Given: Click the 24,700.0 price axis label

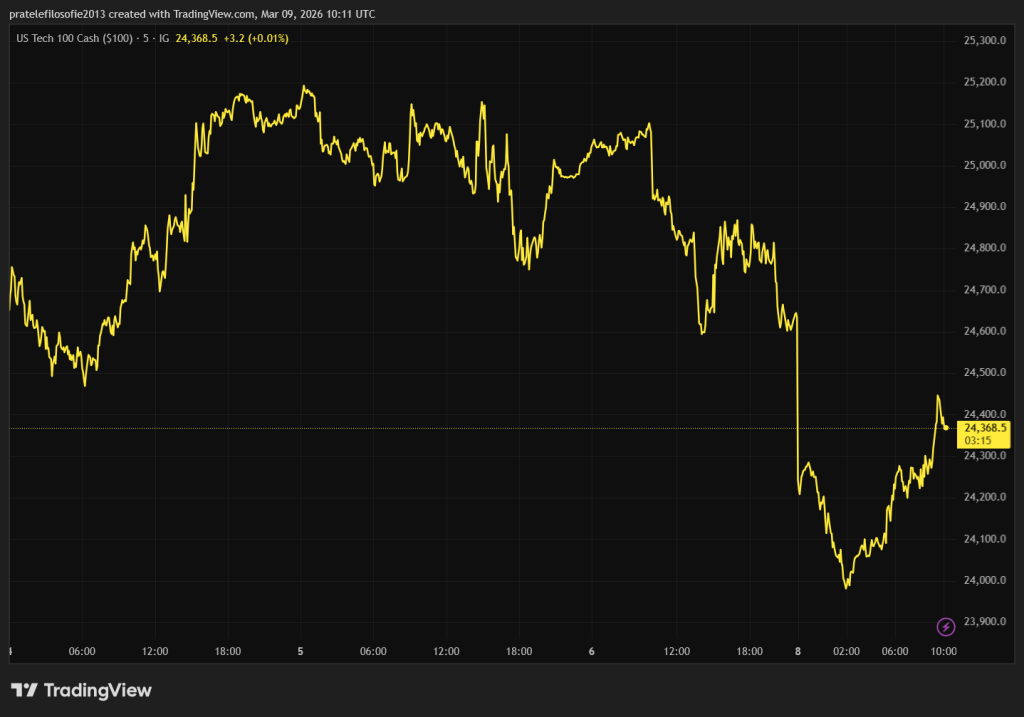Looking at the screenshot, I should [983, 290].
